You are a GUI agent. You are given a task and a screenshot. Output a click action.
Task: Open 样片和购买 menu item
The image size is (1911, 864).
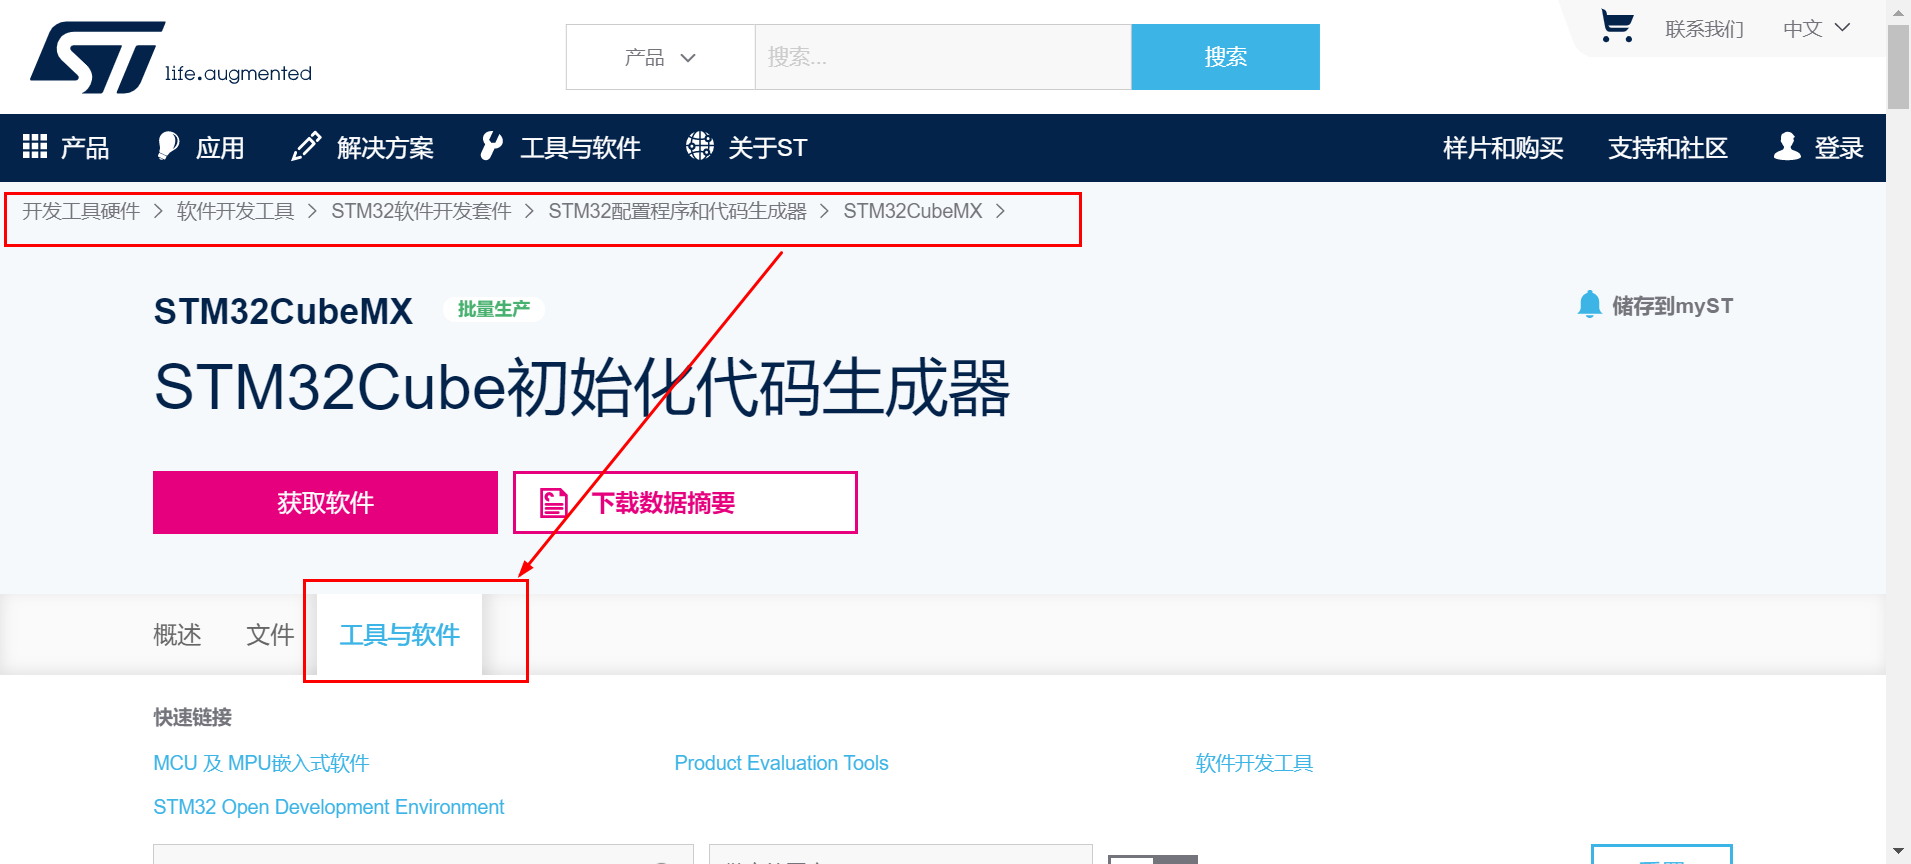point(1503,148)
